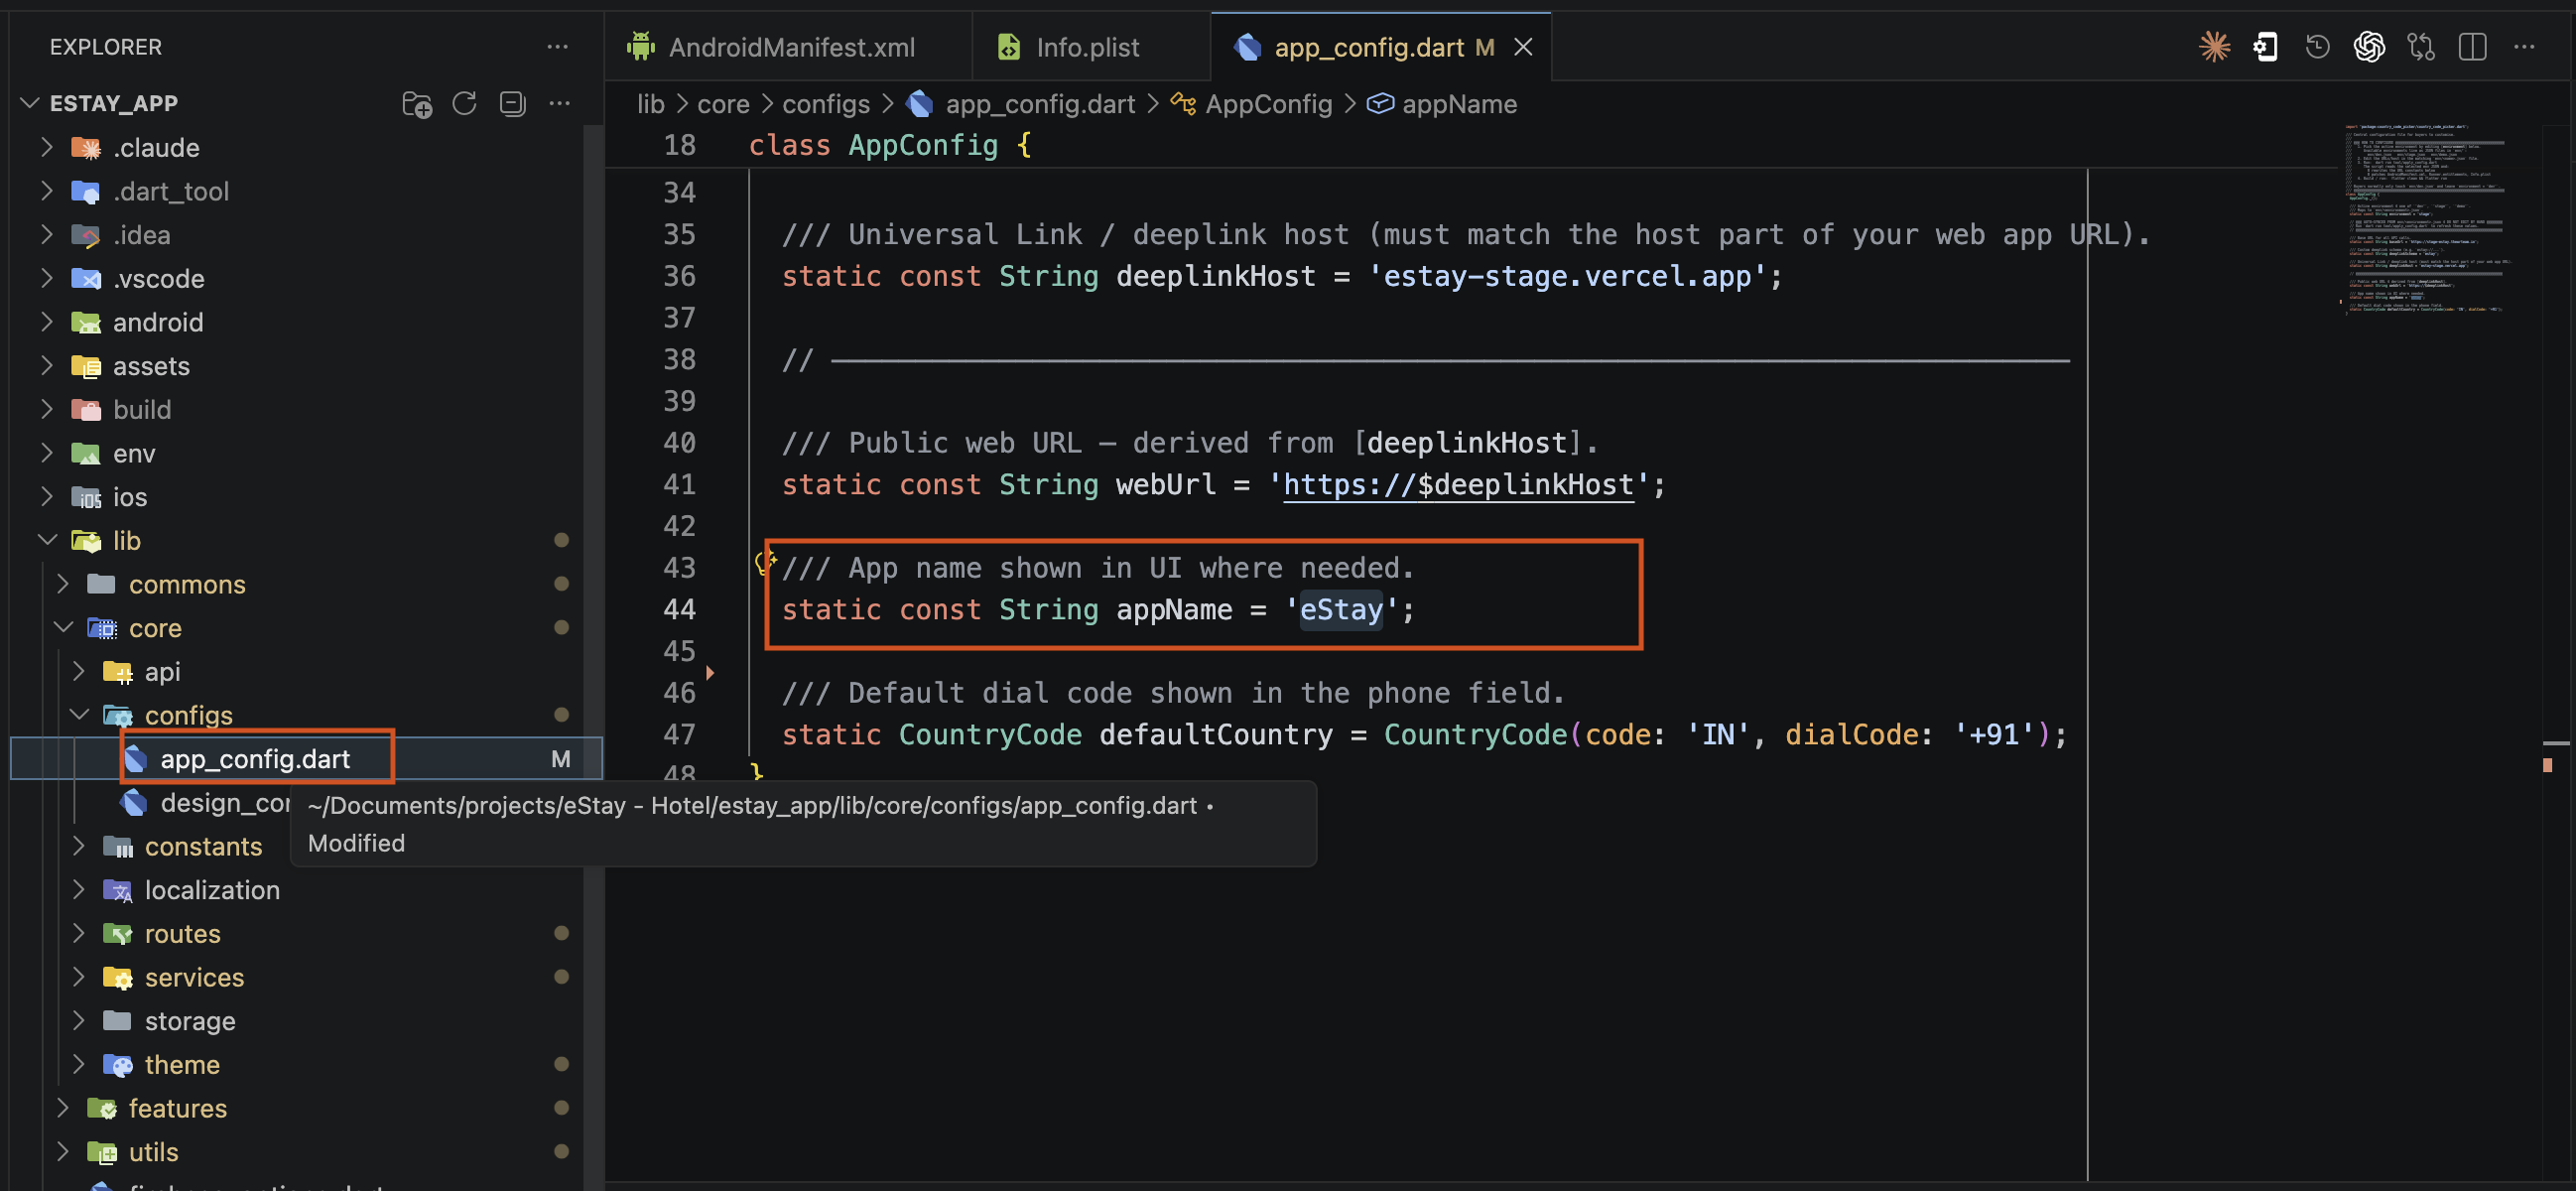Click line number 44 in the gutter

click(679, 610)
